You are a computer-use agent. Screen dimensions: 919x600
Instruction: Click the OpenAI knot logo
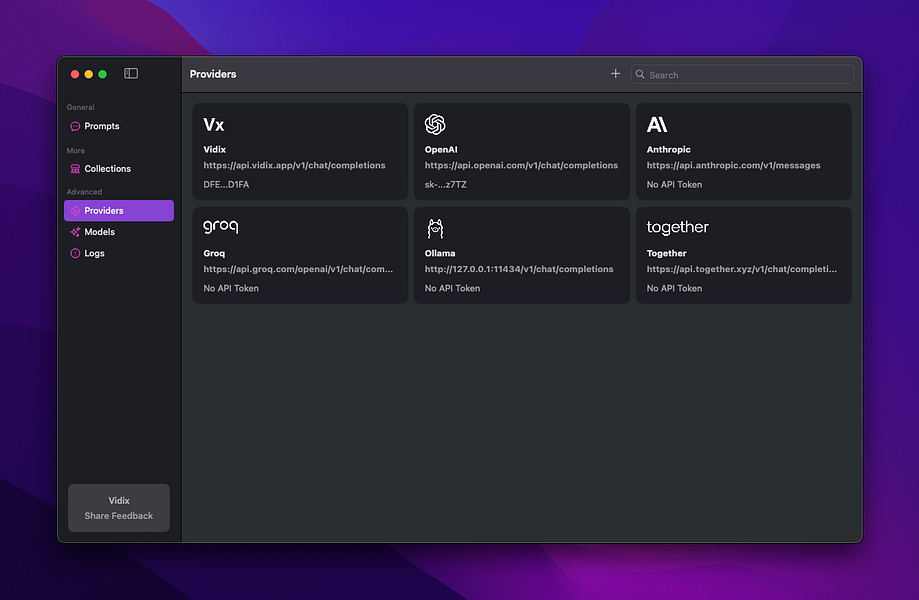(435, 124)
